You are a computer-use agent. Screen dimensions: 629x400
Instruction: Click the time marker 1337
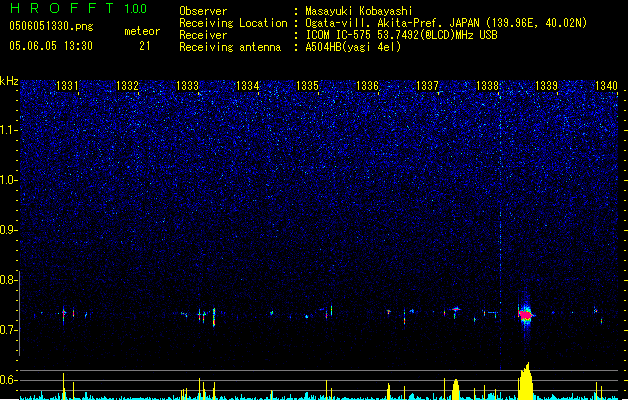(428, 86)
